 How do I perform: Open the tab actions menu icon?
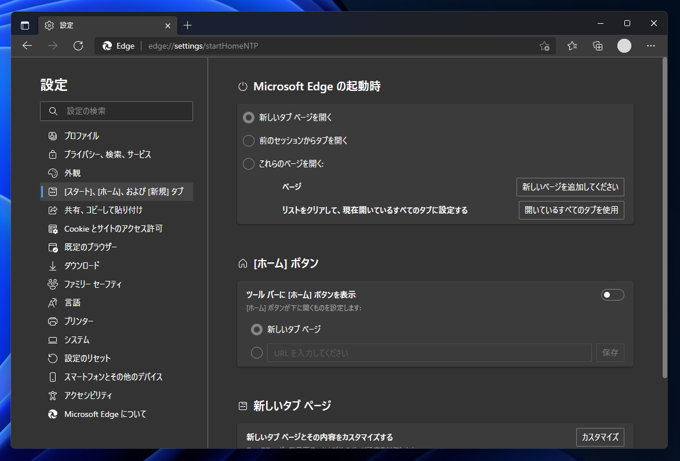(x=25, y=26)
